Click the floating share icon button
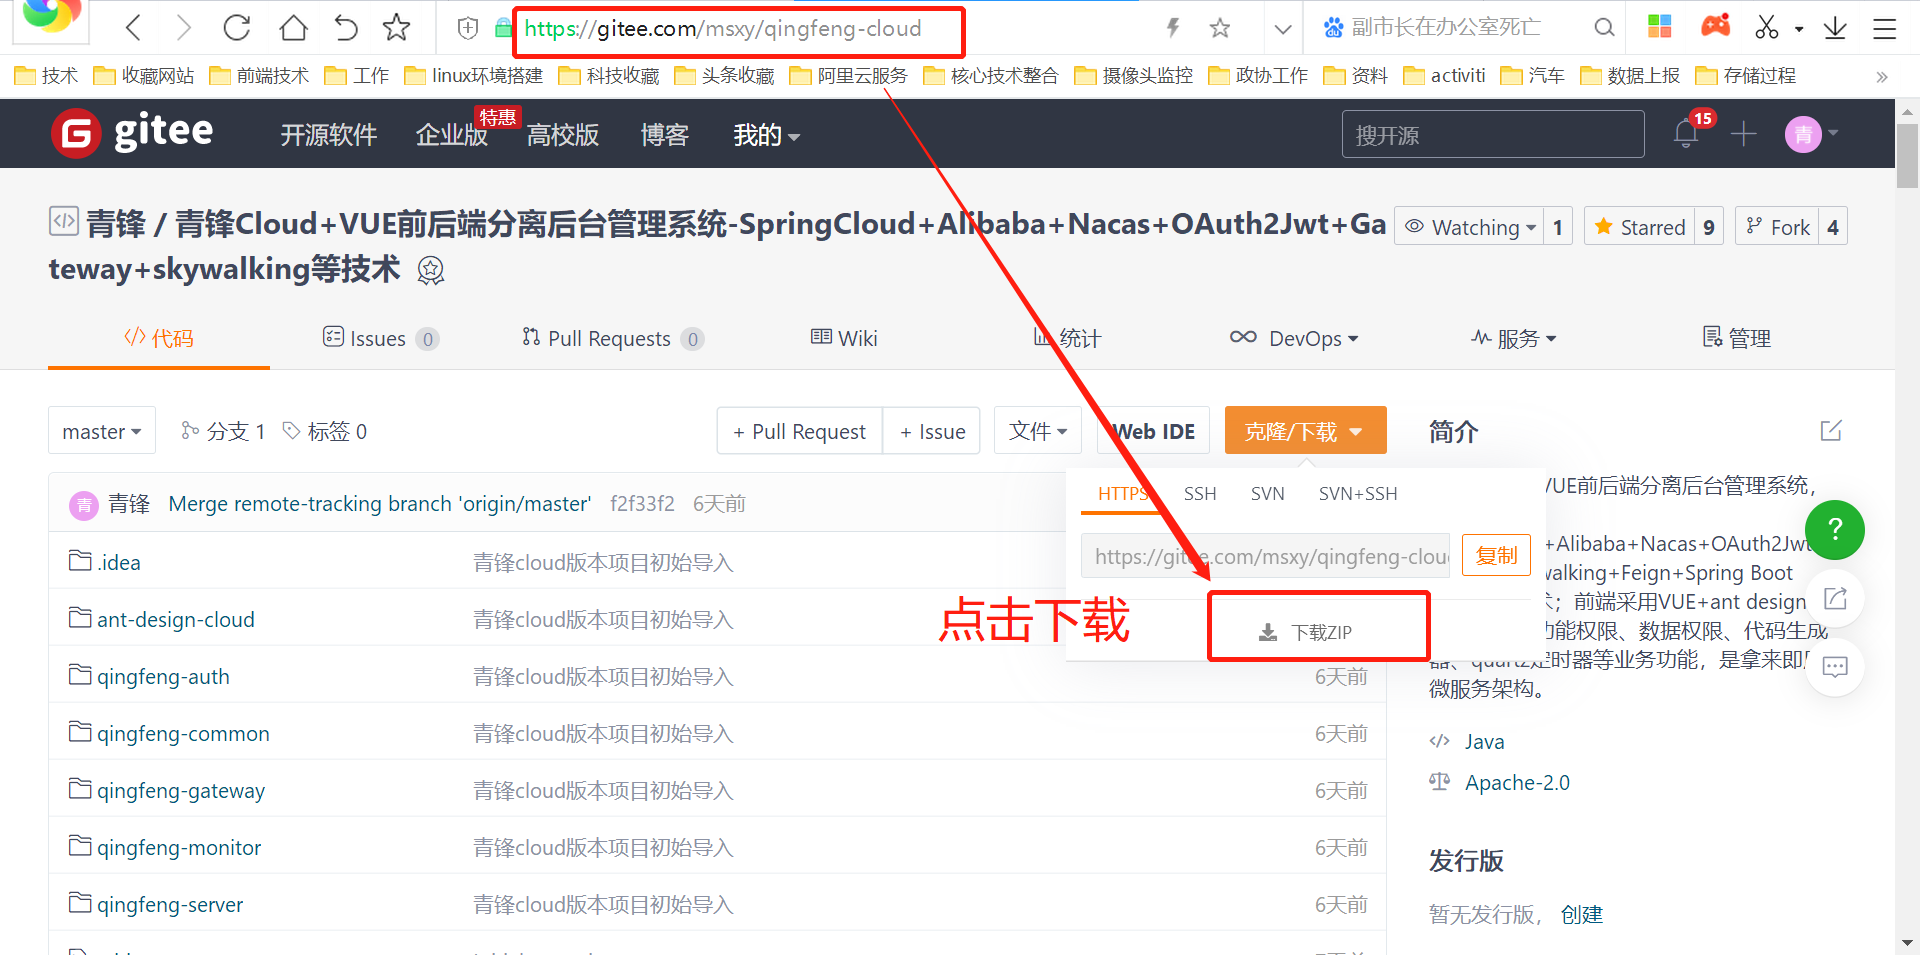The image size is (1920, 955). click(x=1835, y=598)
